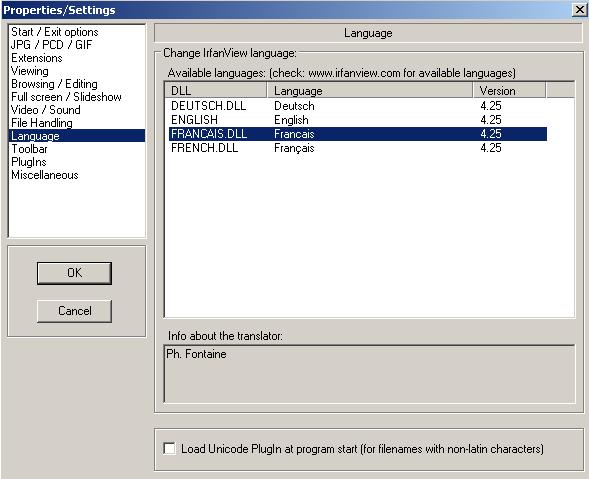
Task: Select JPG / PCD / GIF category
Action: (x=51, y=45)
